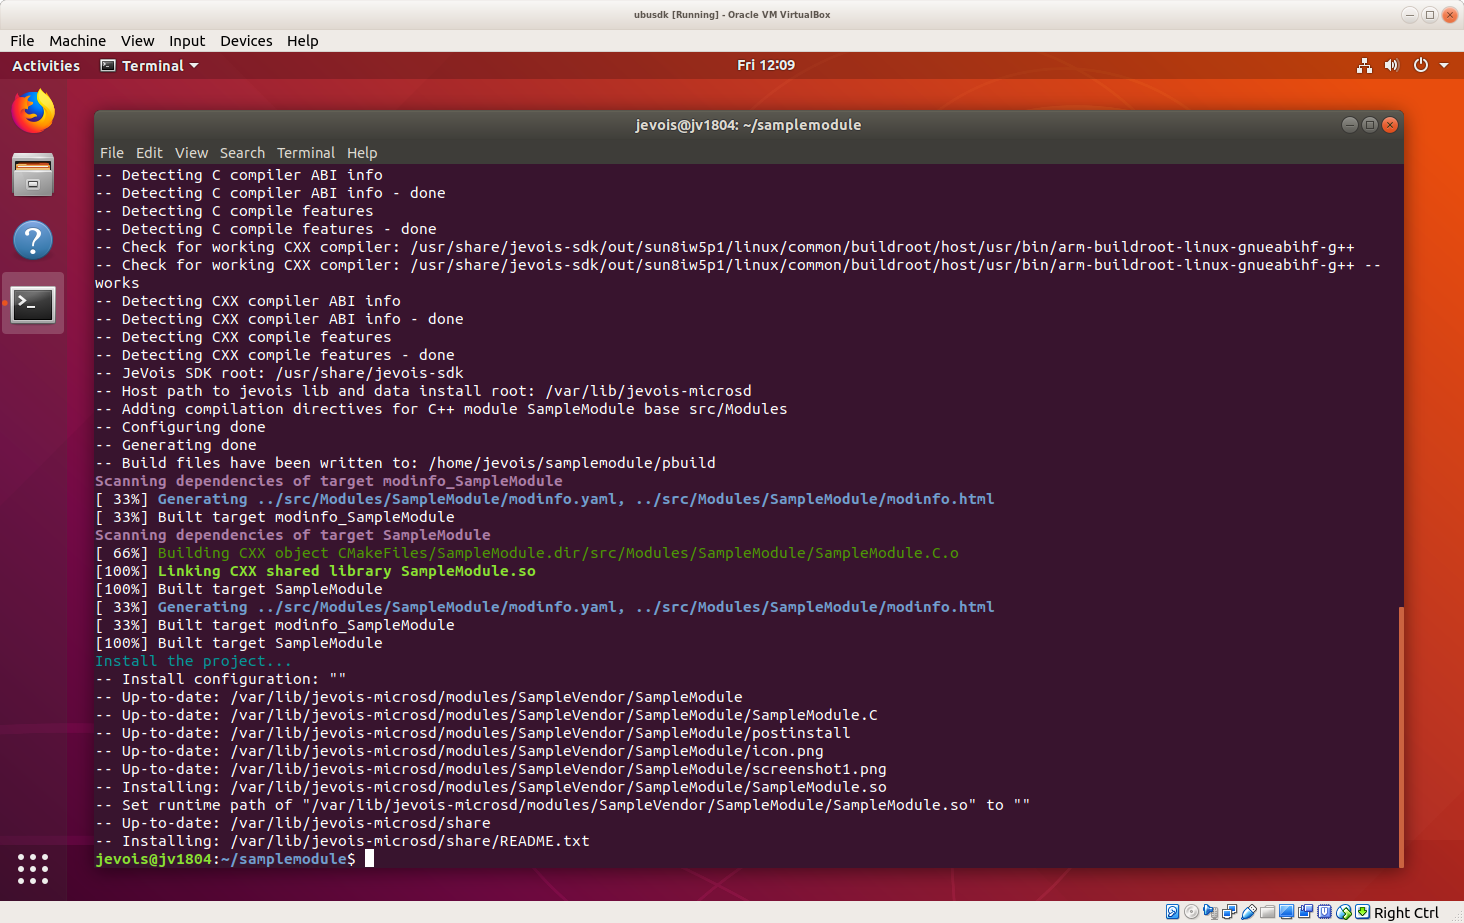This screenshot has width=1464, height=923.
Task: Click the VirtualBox shared folders status icon
Action: coord(1267,912)
